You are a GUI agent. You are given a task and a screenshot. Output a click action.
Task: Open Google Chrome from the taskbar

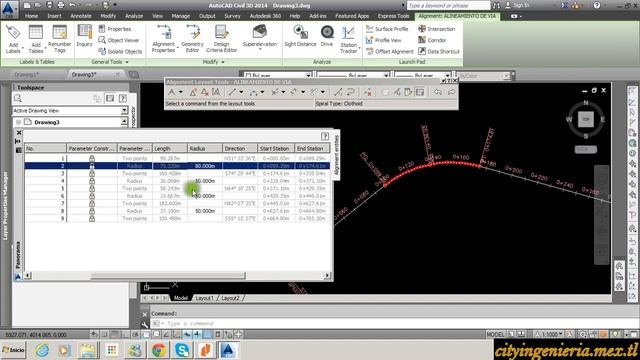[x=159, y=350]
